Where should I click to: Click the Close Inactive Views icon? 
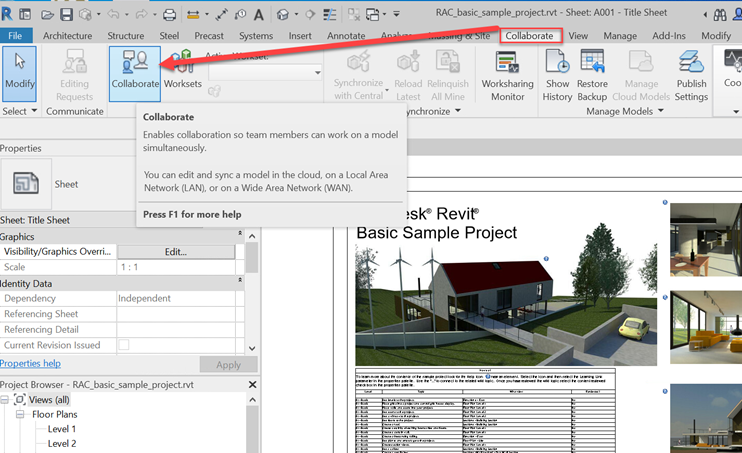(x=354, y=15)
